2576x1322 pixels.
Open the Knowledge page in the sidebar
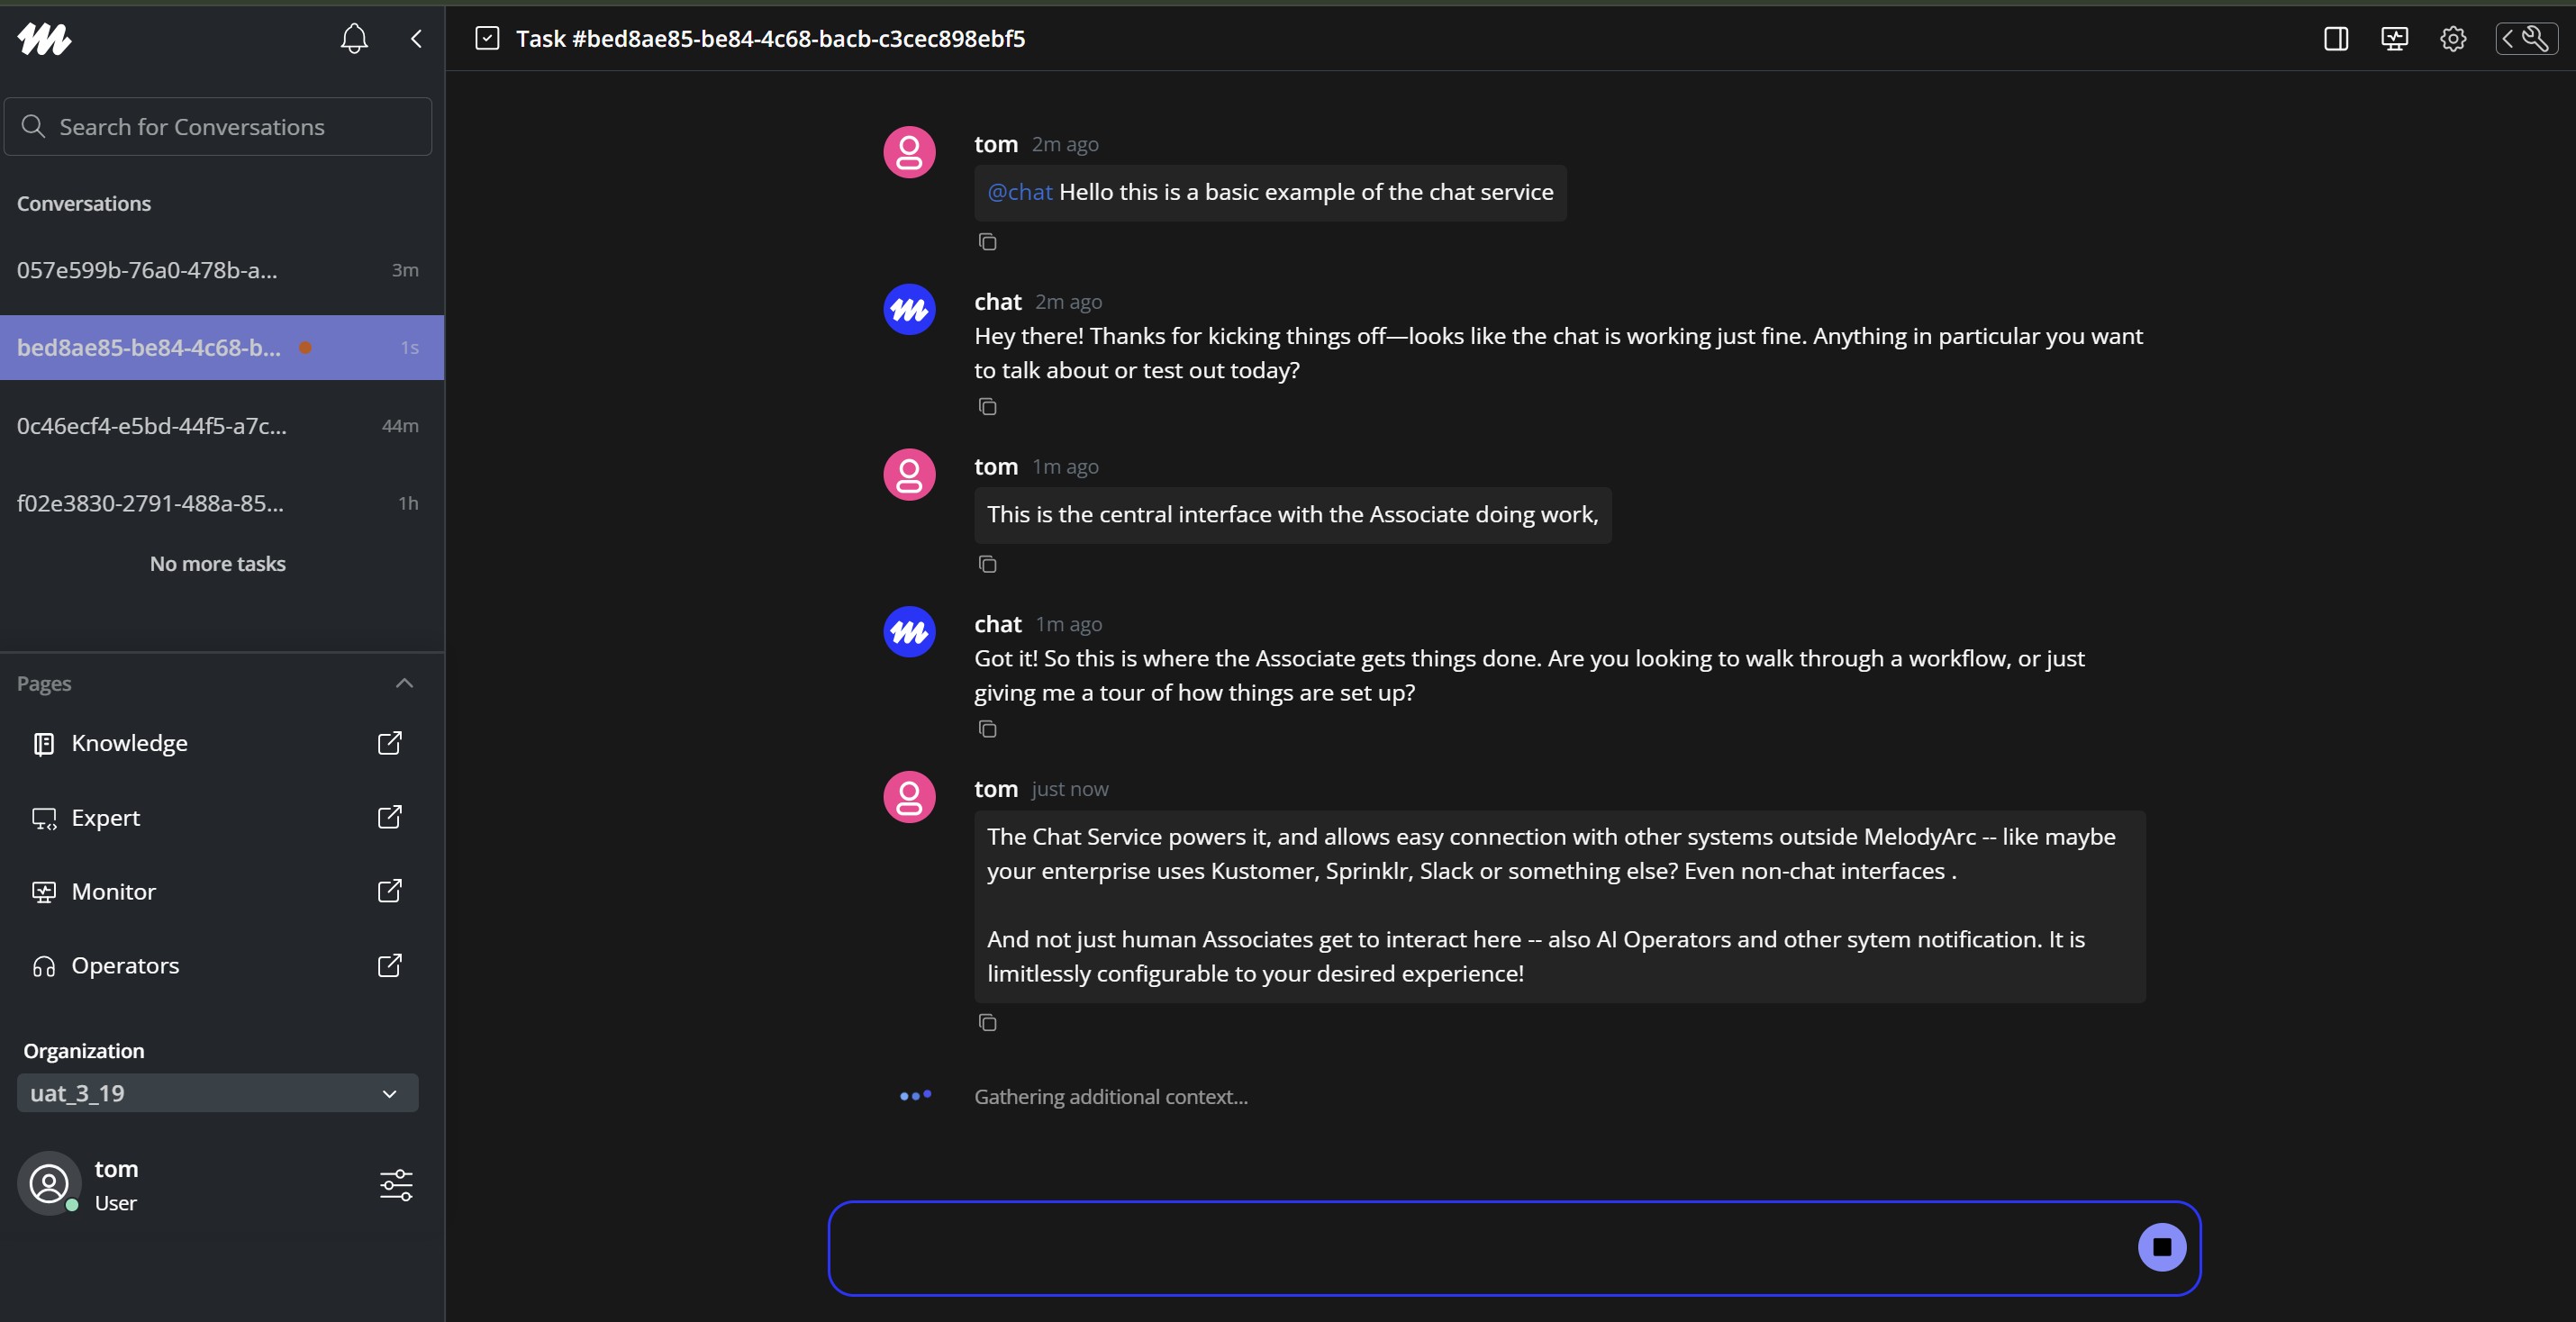[x=130, y=742]
